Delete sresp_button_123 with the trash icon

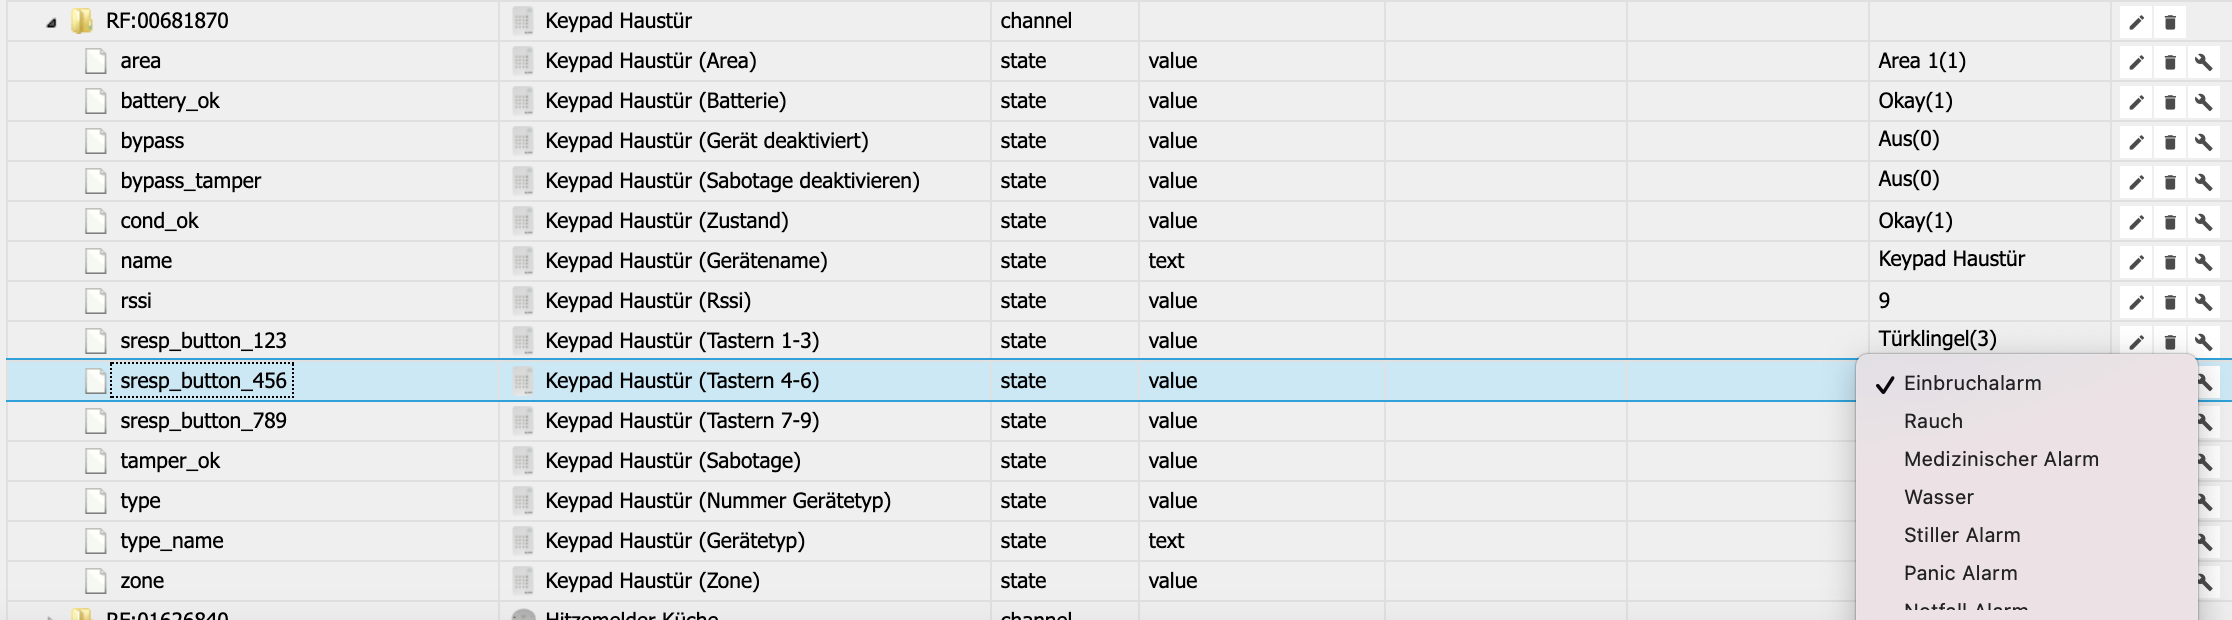tap(2170, 342)
